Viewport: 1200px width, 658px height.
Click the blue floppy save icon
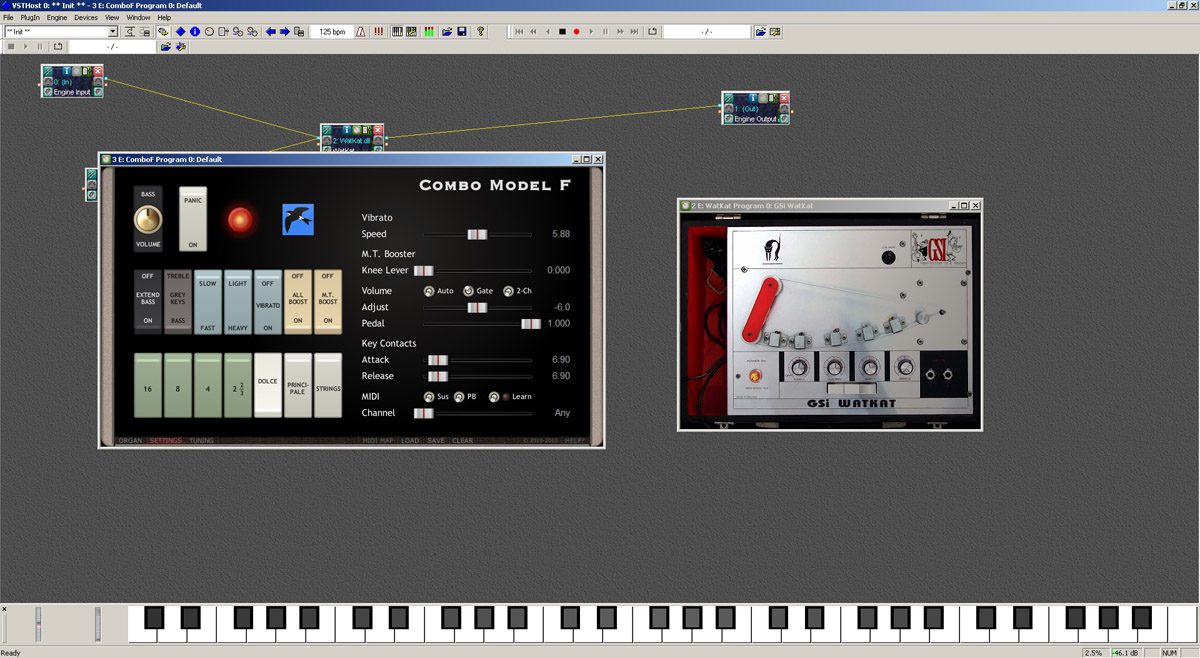click(x=462, y=32)
